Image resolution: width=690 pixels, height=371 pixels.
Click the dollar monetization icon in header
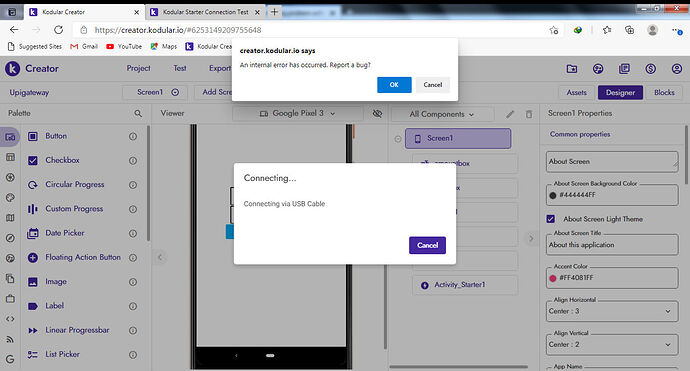click(650, 69)
